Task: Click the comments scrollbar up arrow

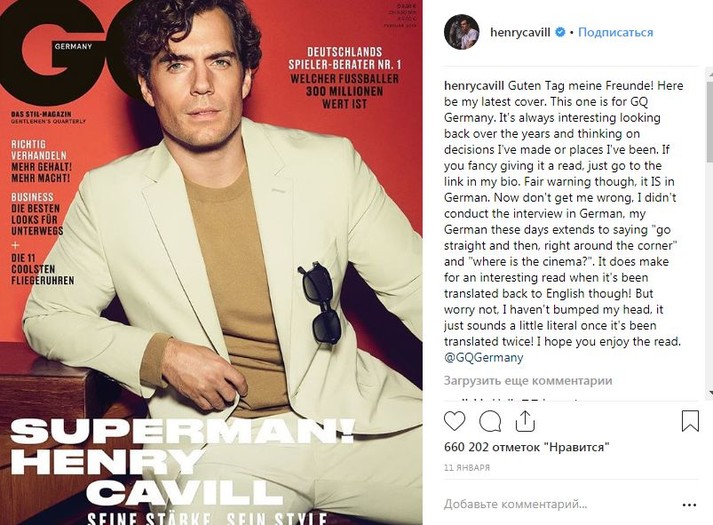Action: [706, 75]
